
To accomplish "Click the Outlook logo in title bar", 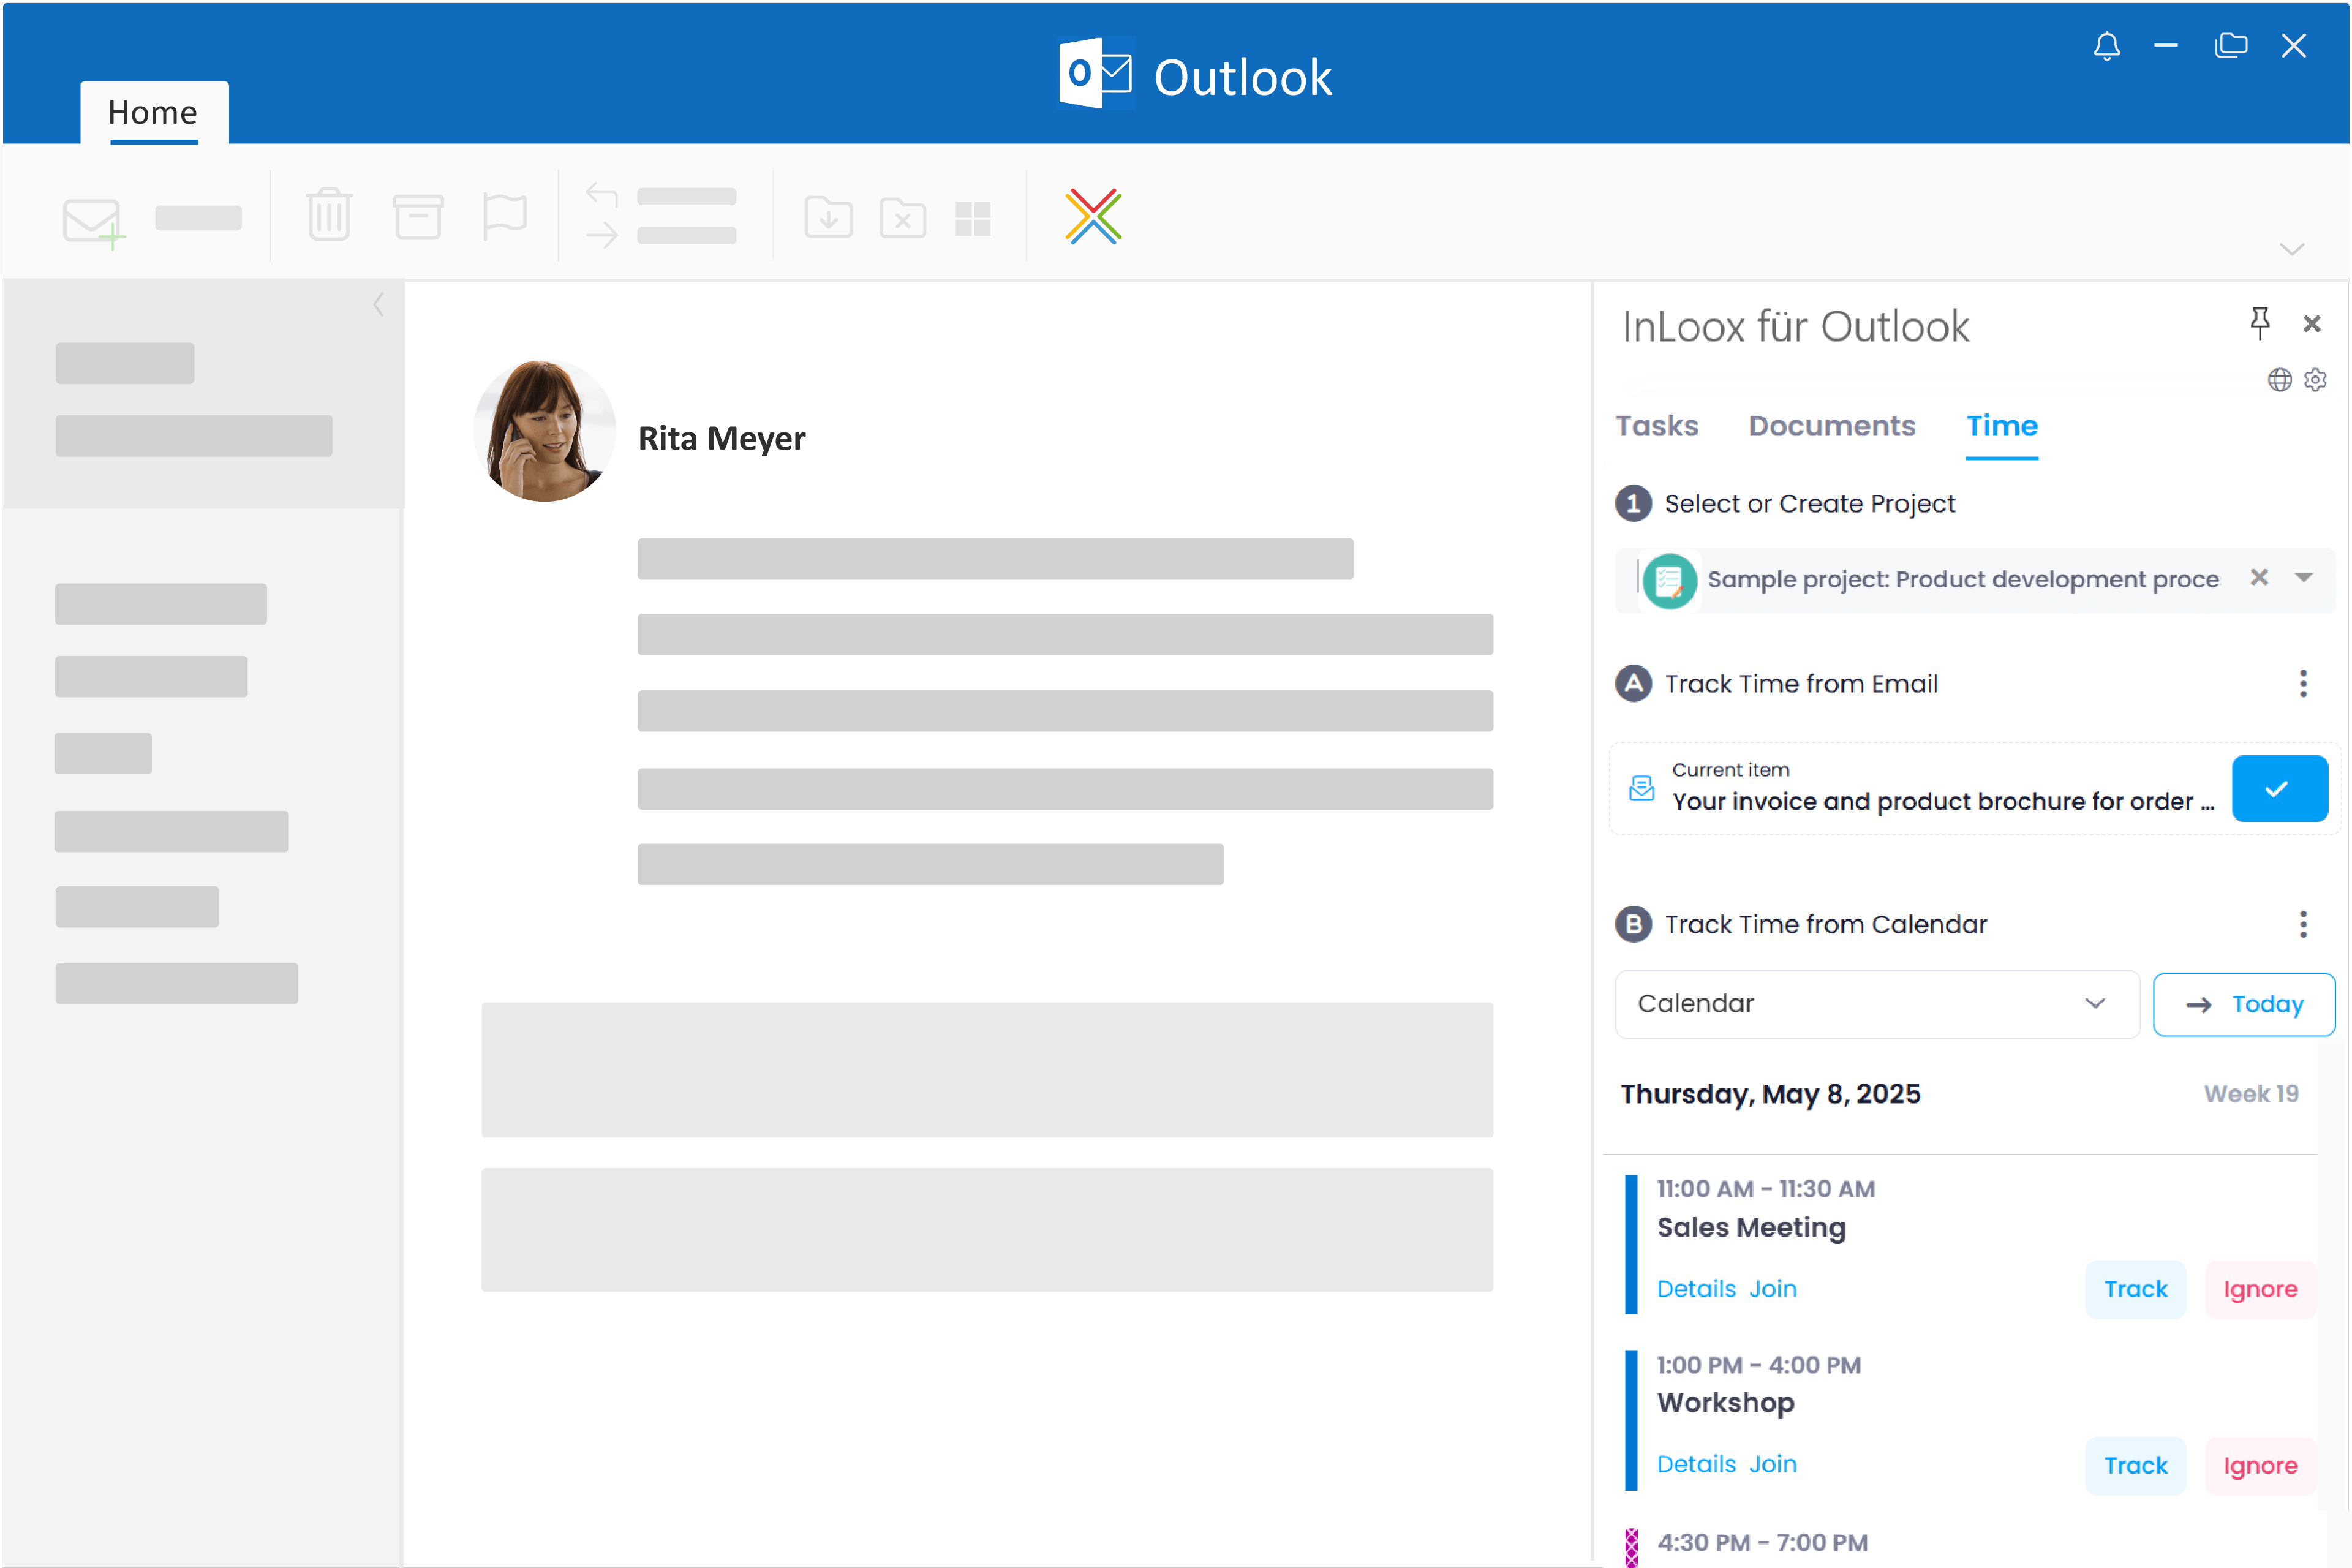I will 1096,74.
